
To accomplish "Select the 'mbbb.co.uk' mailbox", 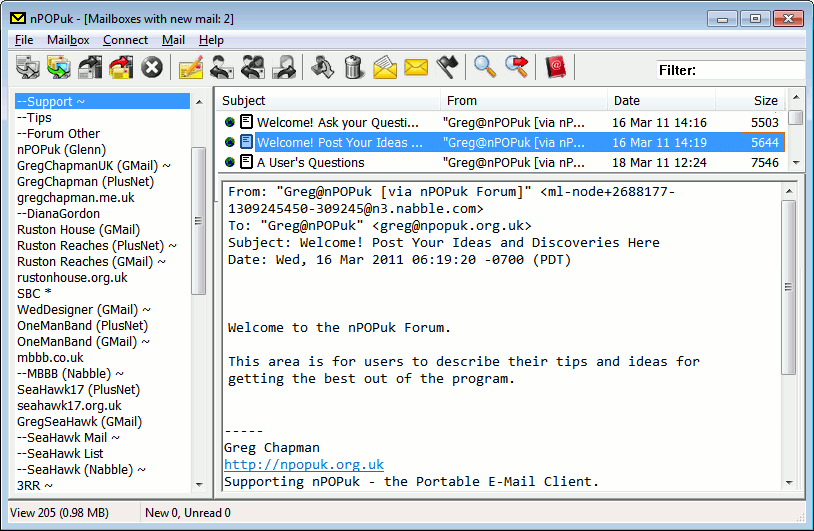I will point(102,358).
